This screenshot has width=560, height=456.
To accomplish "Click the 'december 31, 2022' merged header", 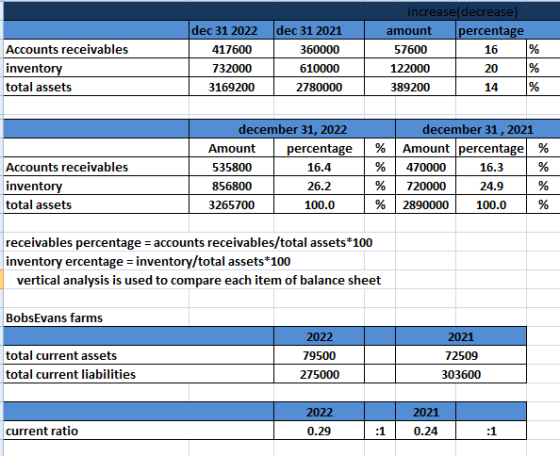I will pyautogui.click(x=292, y=129).
